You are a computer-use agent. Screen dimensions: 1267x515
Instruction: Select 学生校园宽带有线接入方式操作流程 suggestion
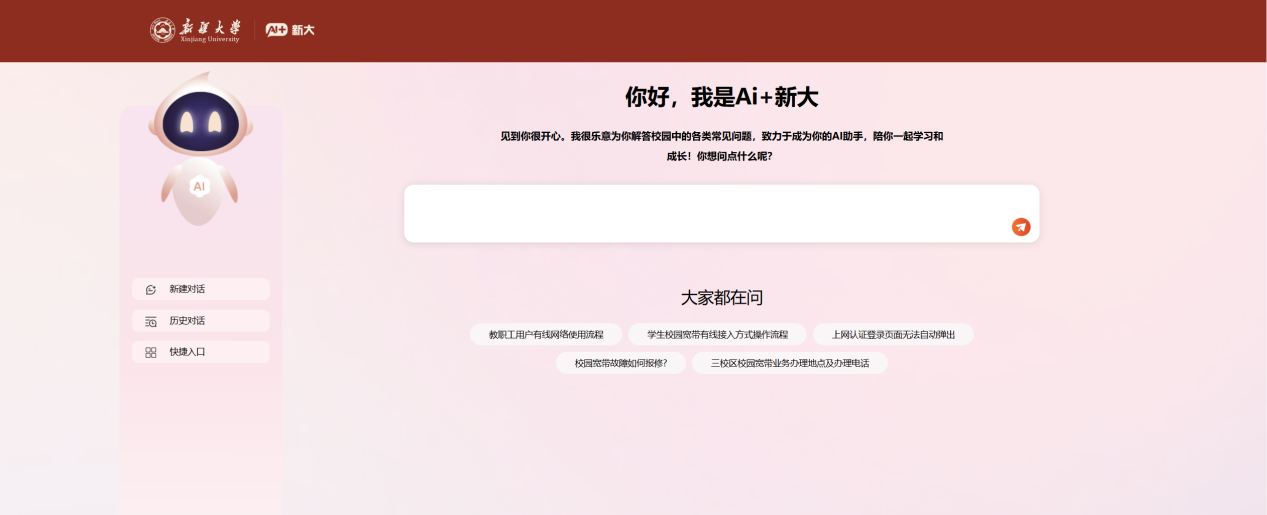click(x=717, y=334)
